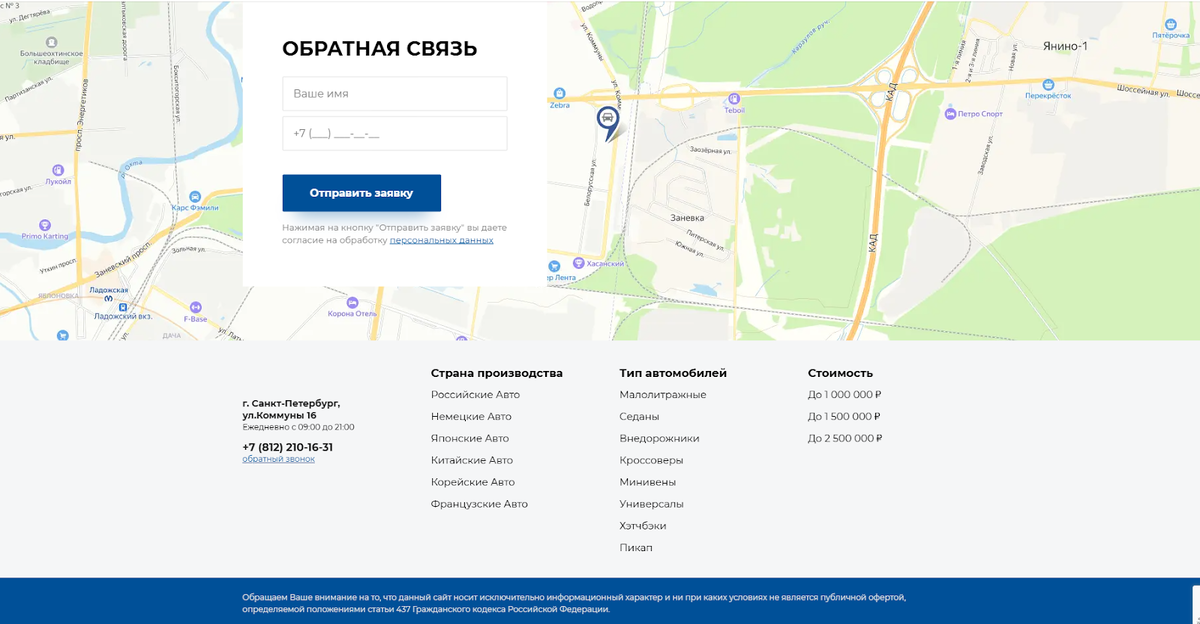Screen dimensions: 1200x624
Task: Select the Лента hypermarket cart icon
Action: [x=553, y=266]
